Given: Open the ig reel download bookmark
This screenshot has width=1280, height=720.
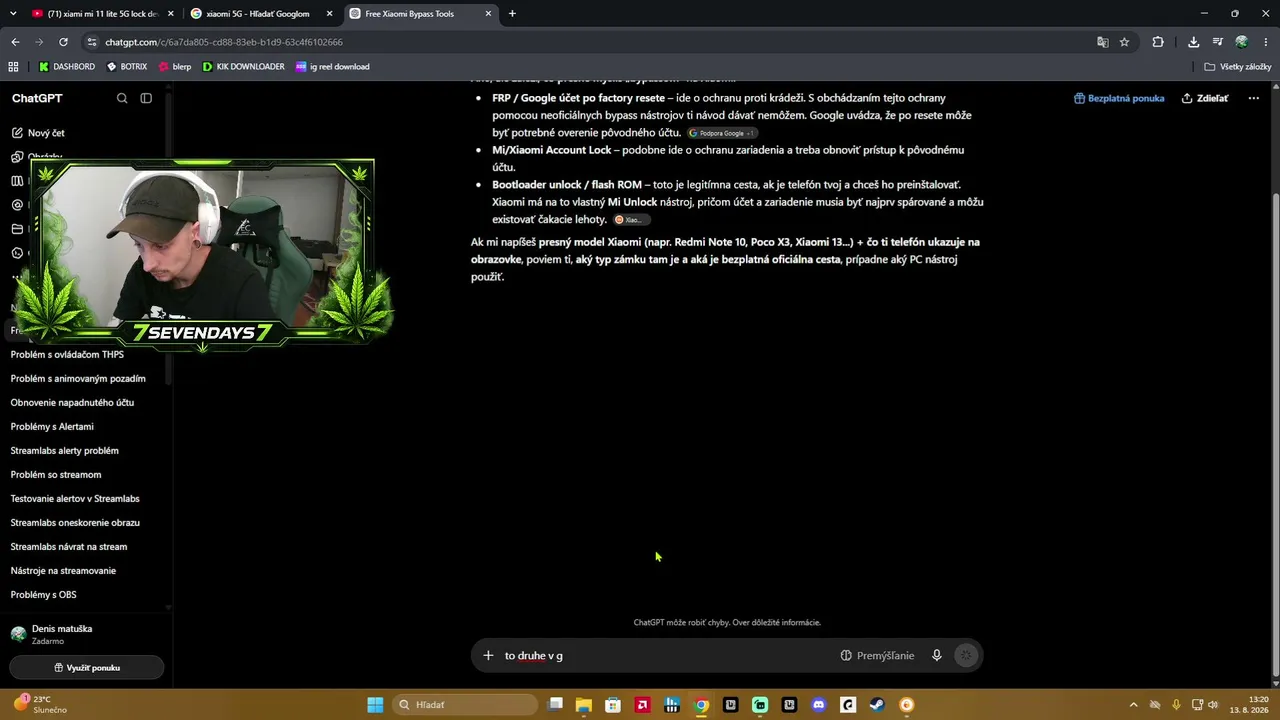Looking at the screenshot, I should pyautogui.click(x=332, y=67).
